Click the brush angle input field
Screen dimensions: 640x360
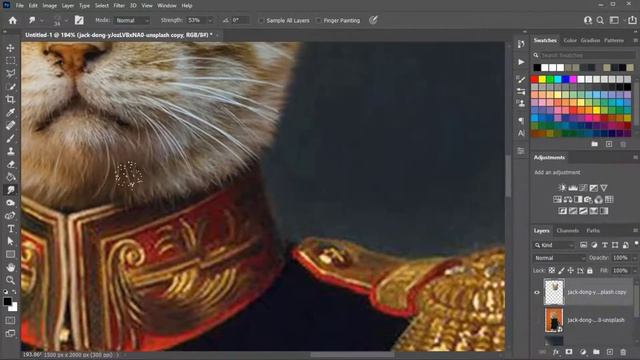(x=240, y=20)
